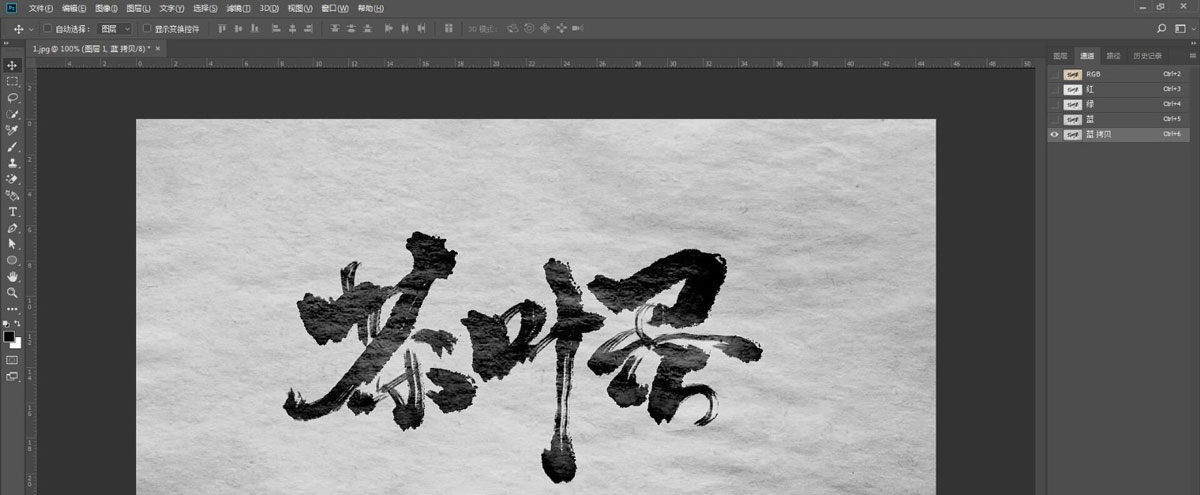The image size is (1200, 495).
Task: Select the Lasso tool
Action: (x=12, y=98)
